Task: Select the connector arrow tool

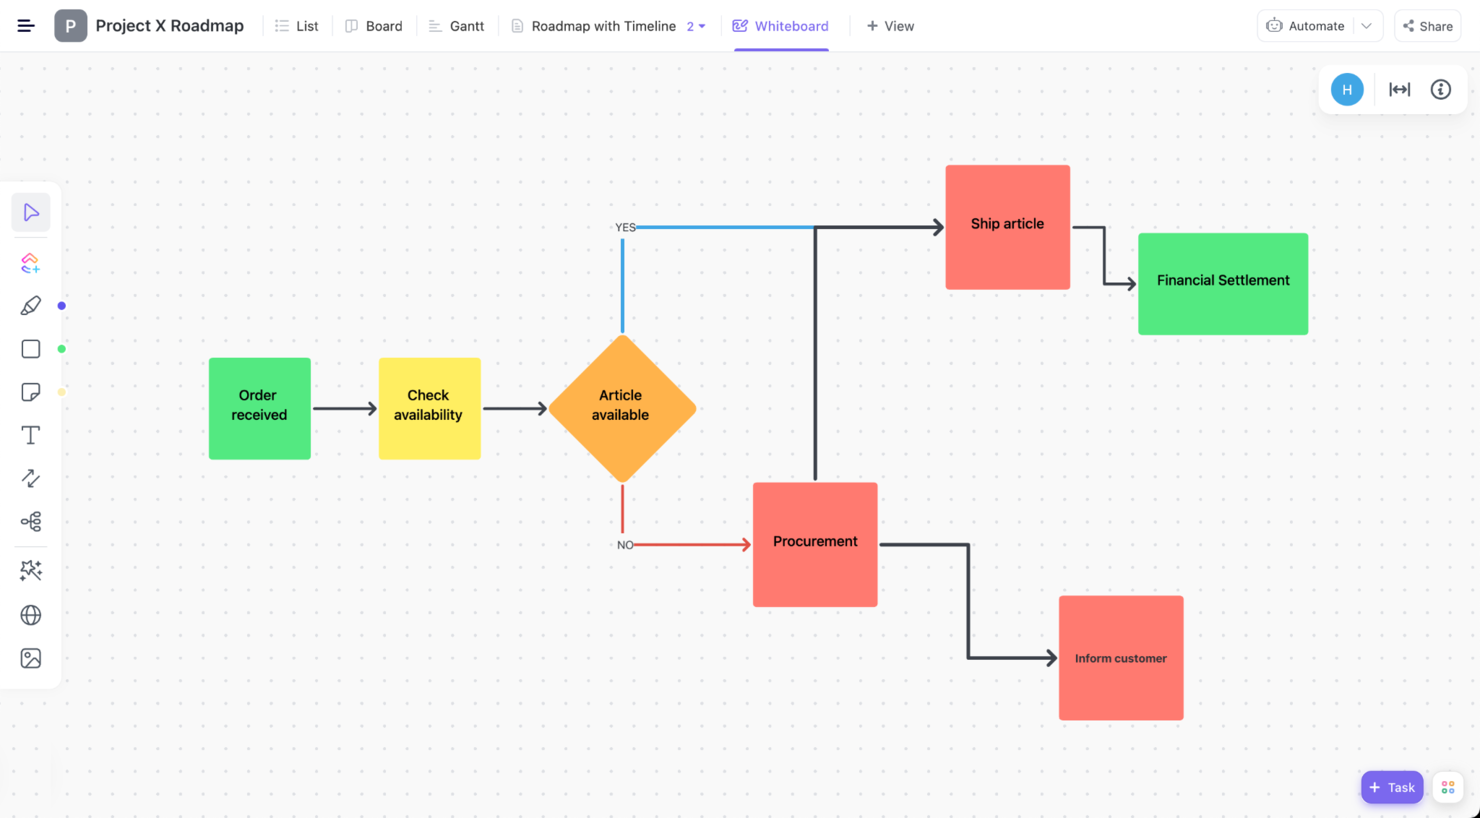Action: click(31, 478)
